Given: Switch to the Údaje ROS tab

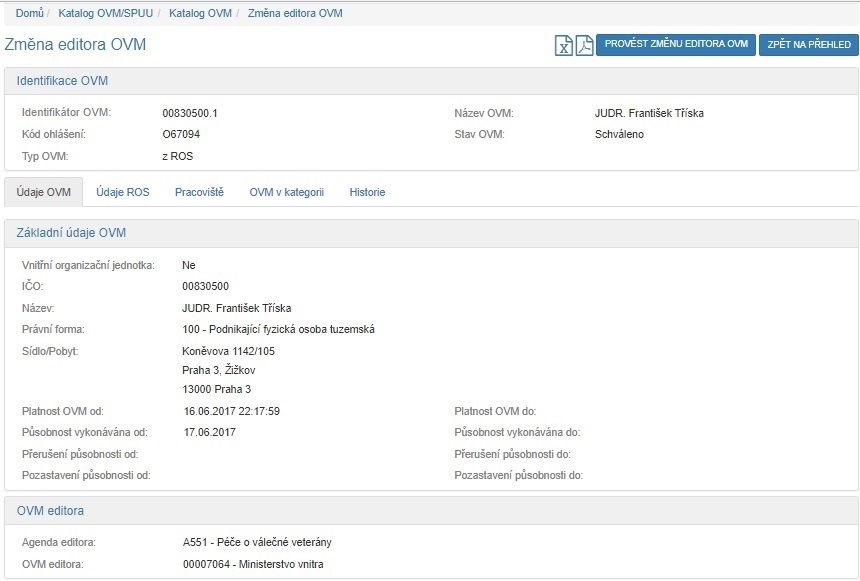Looking at the screenshot, I should (123, 192).
